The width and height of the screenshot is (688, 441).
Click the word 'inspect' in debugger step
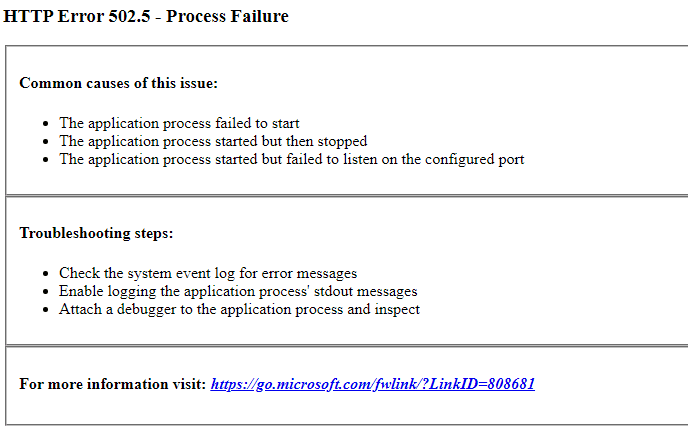click(x=397, y=310)
